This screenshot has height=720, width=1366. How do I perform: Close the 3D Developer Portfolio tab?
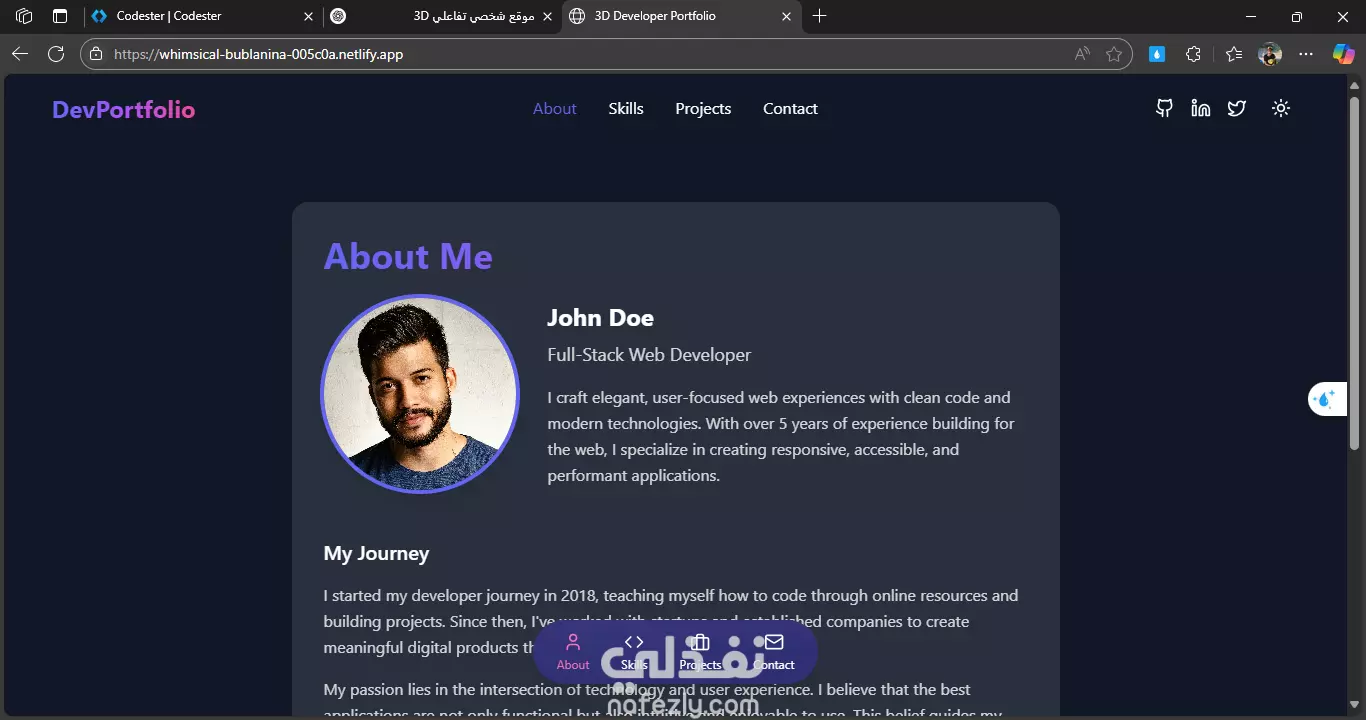click(x=786, y=16)
